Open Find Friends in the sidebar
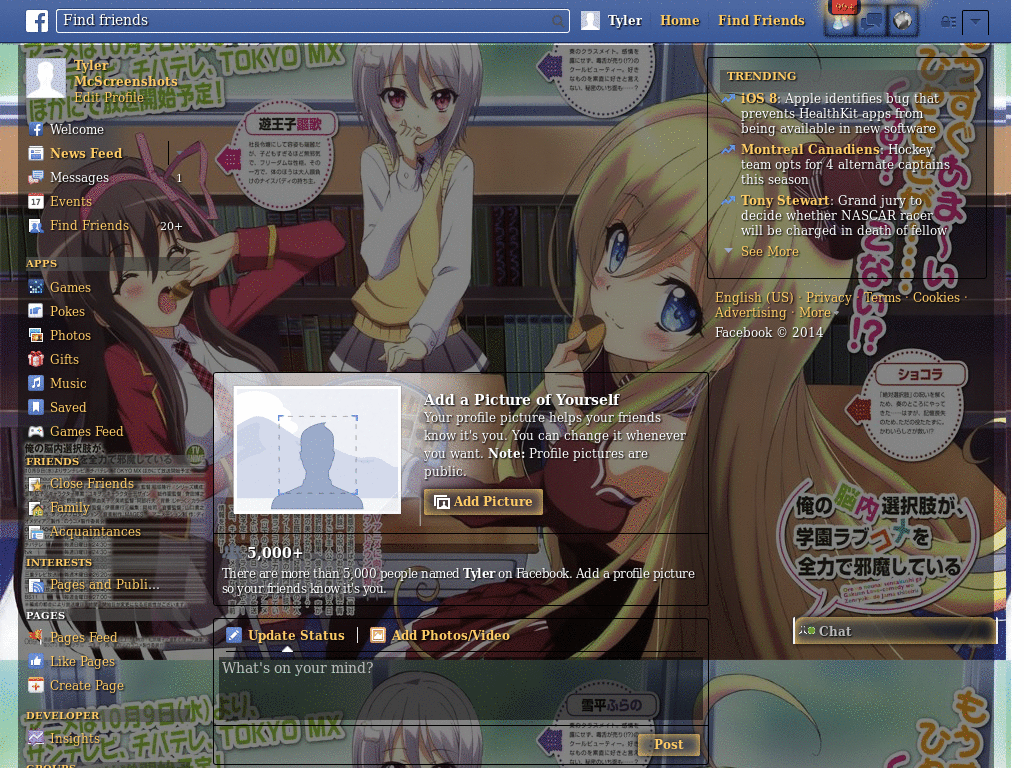The height and width of the screenshot is (768, 1024). click(89, 226)
